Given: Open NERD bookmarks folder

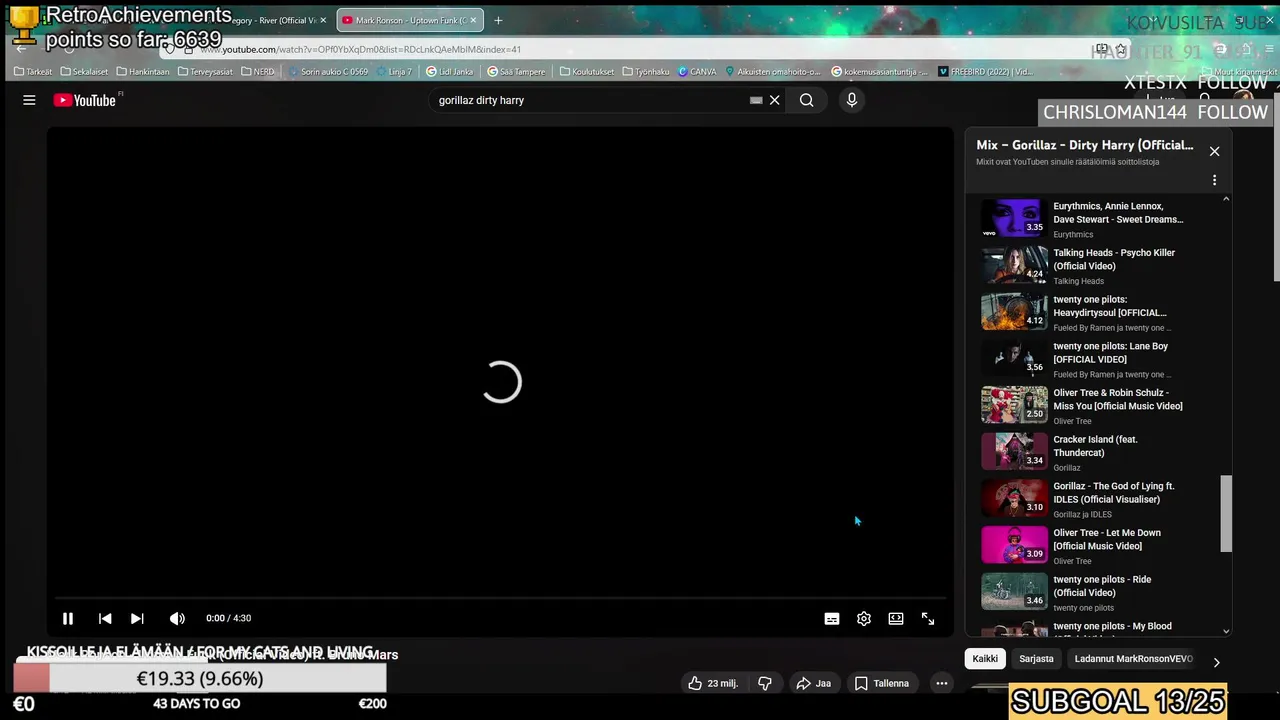Looking at the screenshot, I should 257,72.
